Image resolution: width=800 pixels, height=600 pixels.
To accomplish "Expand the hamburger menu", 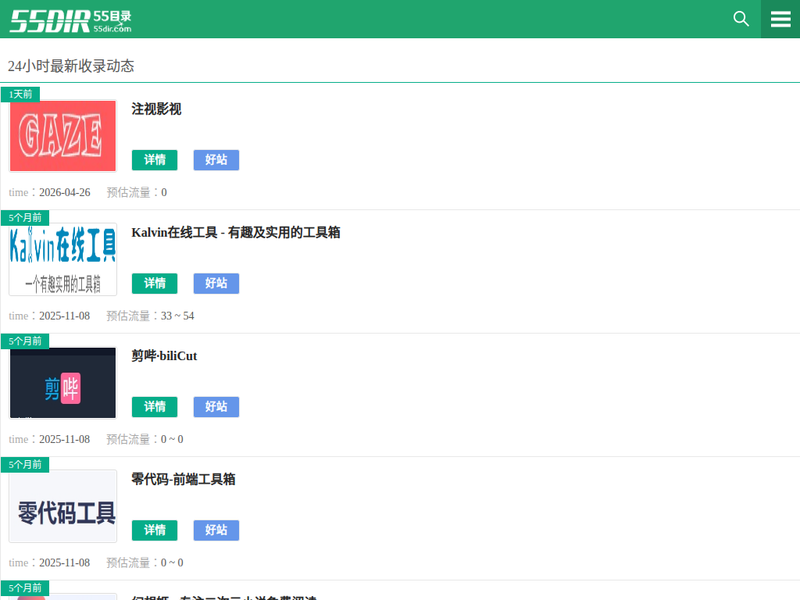I will click(x=780, y=19).
